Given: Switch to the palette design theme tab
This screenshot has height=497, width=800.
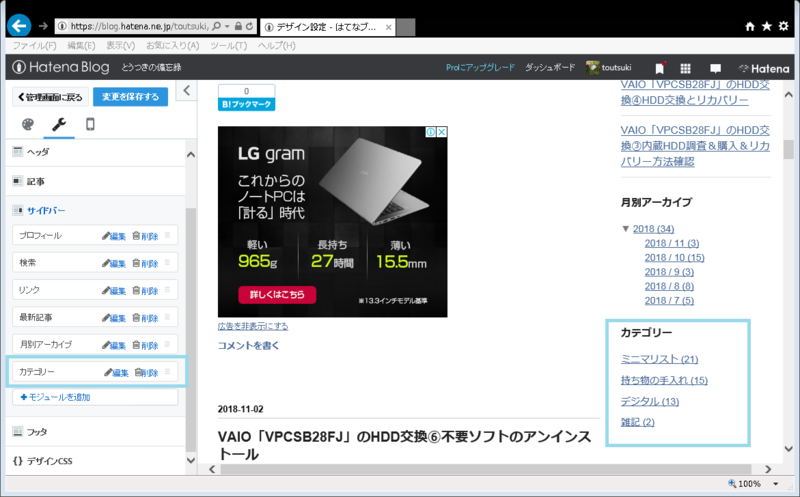Looking at the screenshot, I should (28, 124).
